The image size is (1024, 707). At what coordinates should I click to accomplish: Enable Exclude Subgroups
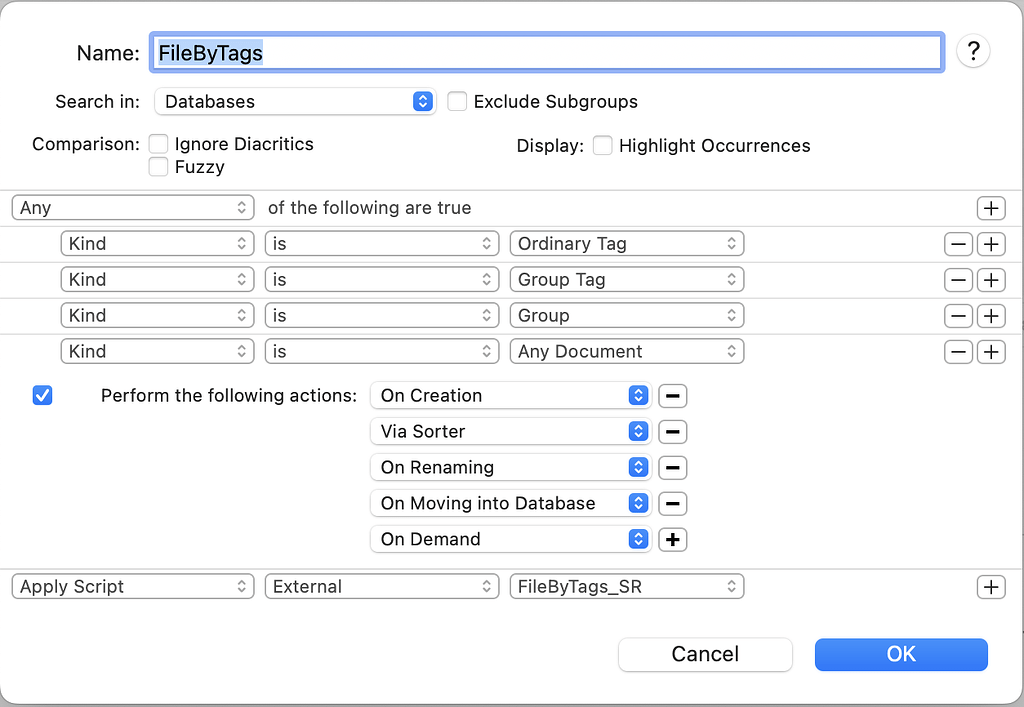pos(456,101)
